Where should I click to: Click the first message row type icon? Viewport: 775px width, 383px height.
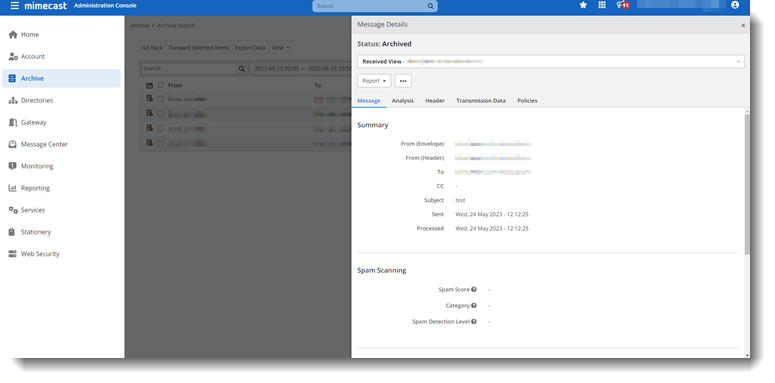coord(149,98)
